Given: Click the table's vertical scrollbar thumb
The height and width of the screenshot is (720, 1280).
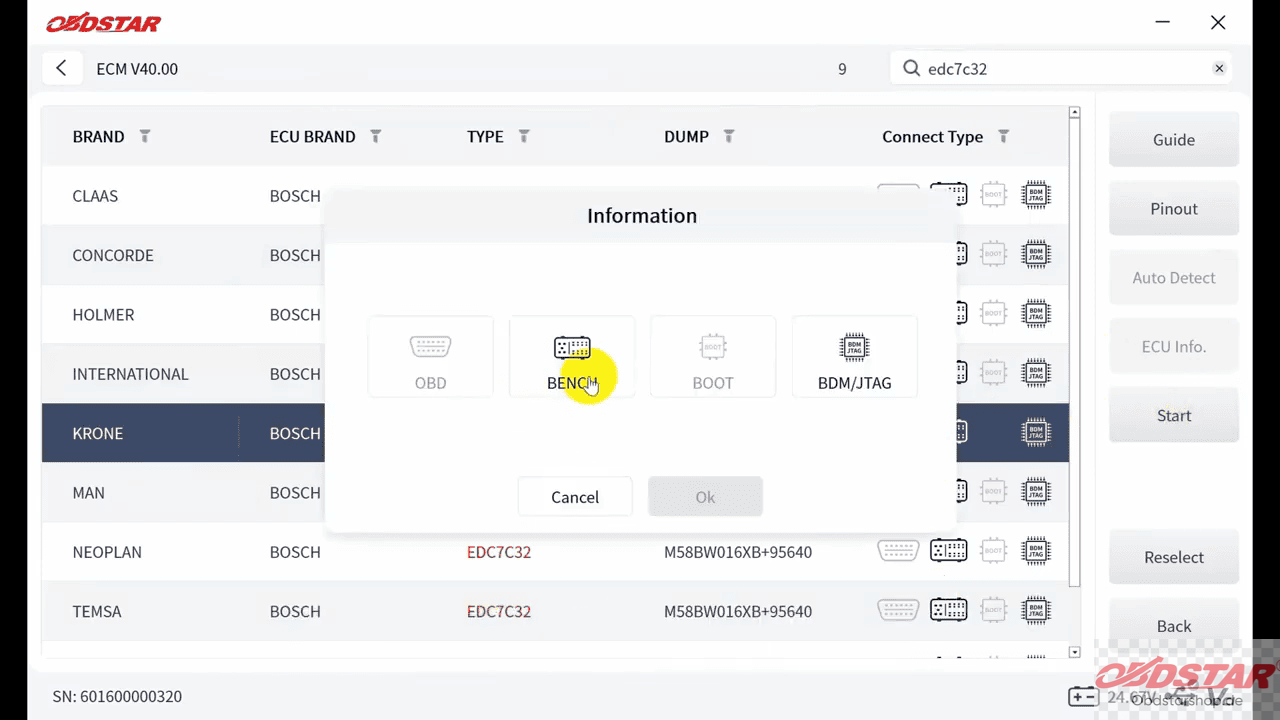Looking at the screenshot, I should pyautogui.click(x=1075, y=353).
